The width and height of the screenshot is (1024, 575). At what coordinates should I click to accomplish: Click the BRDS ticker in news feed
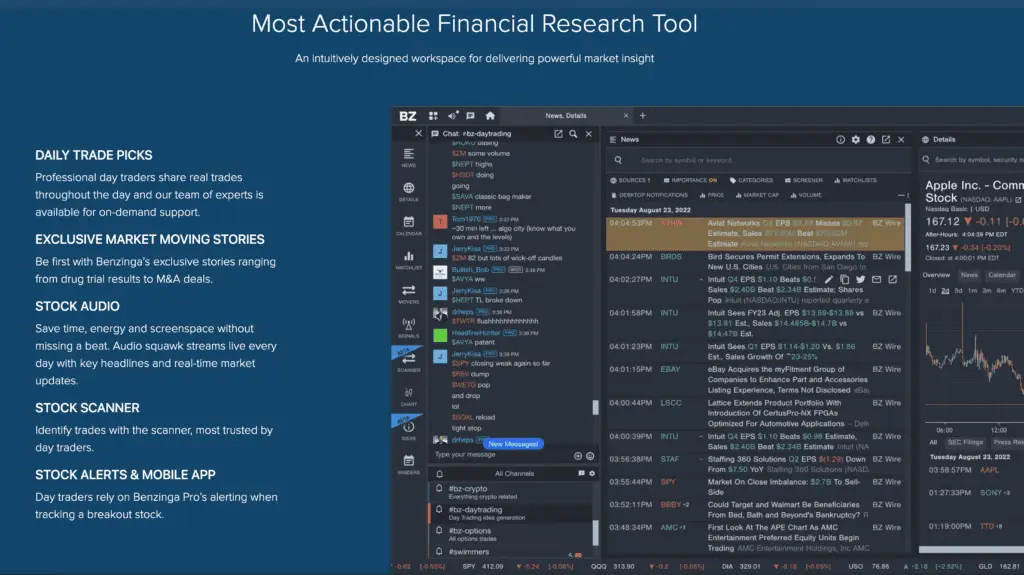[x=671, y=257]
